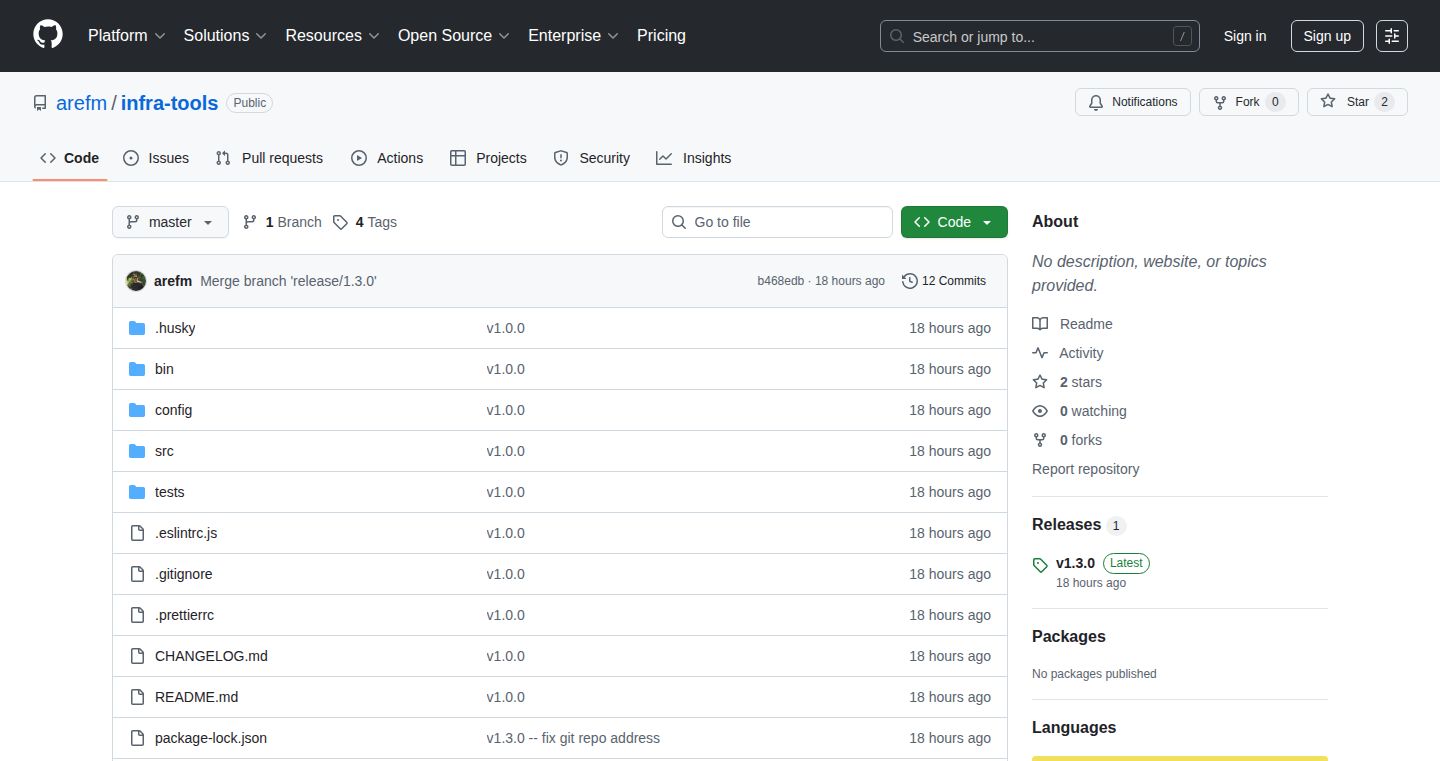Click the fork icon beside 0 forks
Image resolution: width=1440 pixels, height=761 pixels.
click(x=1040, y=440)
